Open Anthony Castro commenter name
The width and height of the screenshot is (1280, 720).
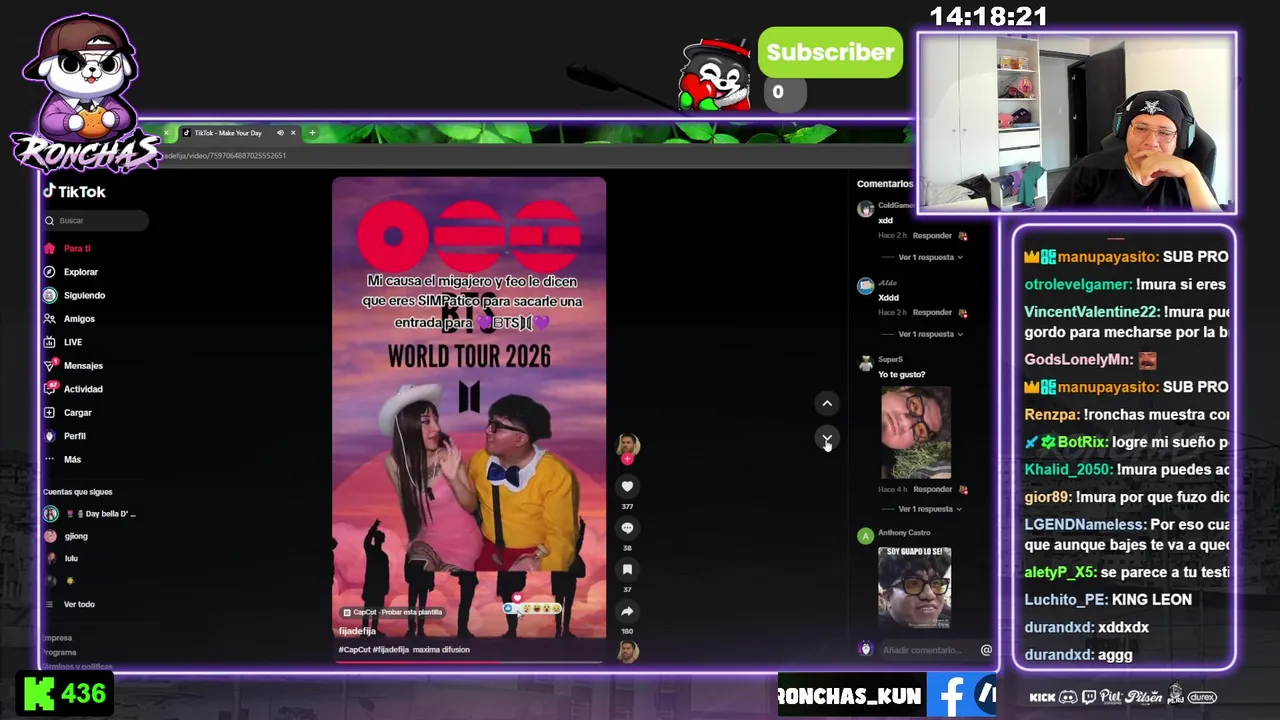point(904,533)
